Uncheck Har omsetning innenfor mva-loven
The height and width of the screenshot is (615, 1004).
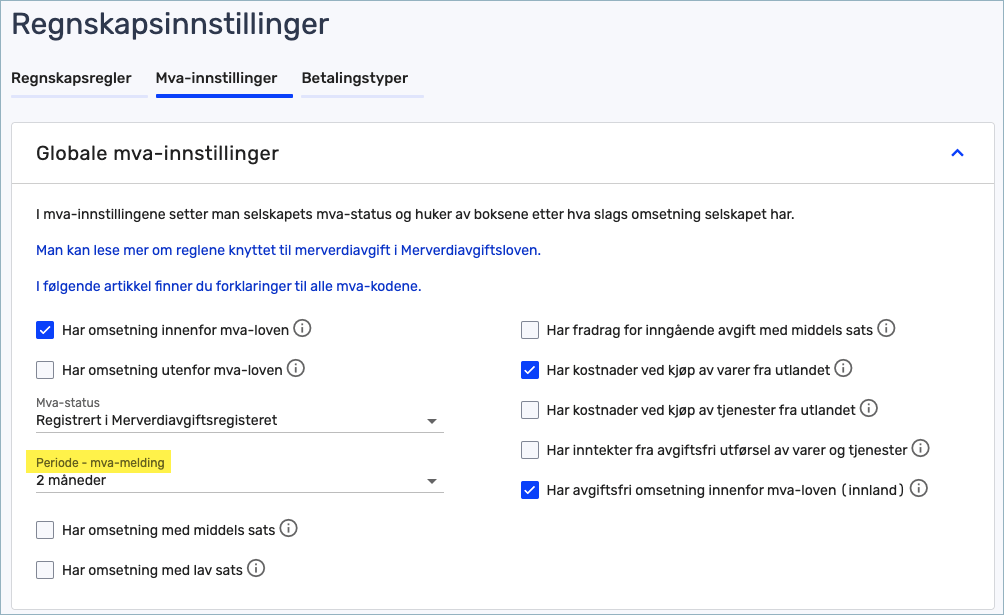45,331
